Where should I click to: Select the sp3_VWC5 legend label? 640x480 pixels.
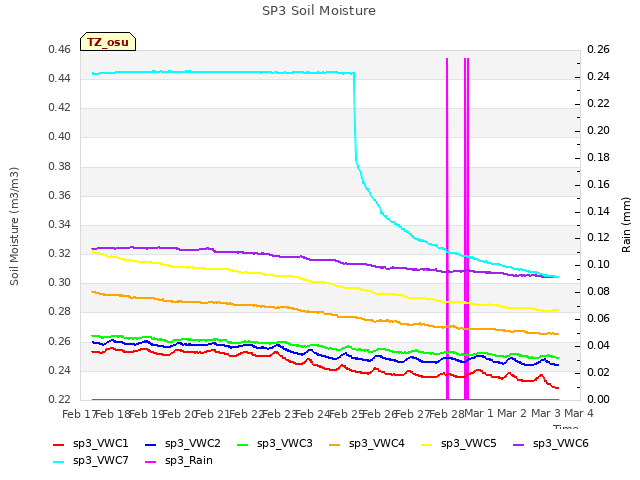[469, 444]
